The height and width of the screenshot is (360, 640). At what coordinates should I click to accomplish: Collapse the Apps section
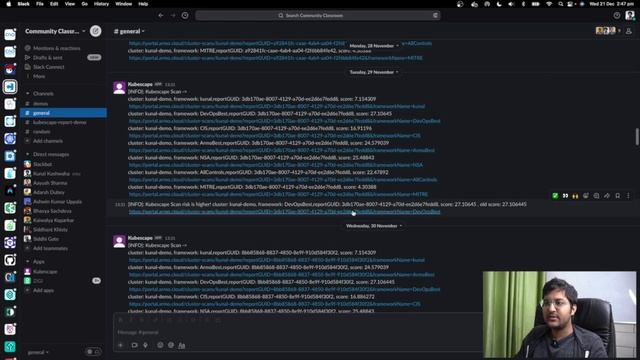coord(28,262)
